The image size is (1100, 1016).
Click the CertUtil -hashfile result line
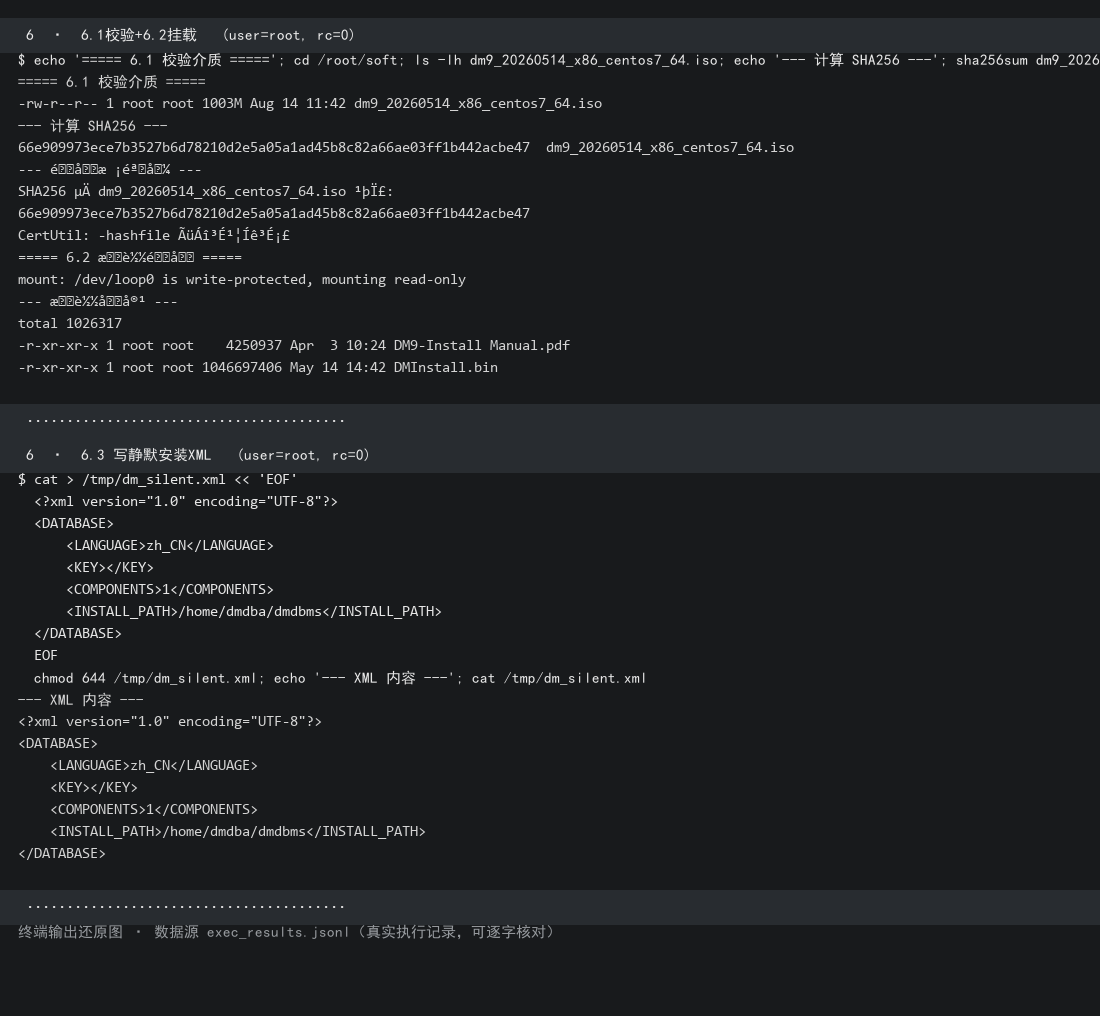point(154,235)
